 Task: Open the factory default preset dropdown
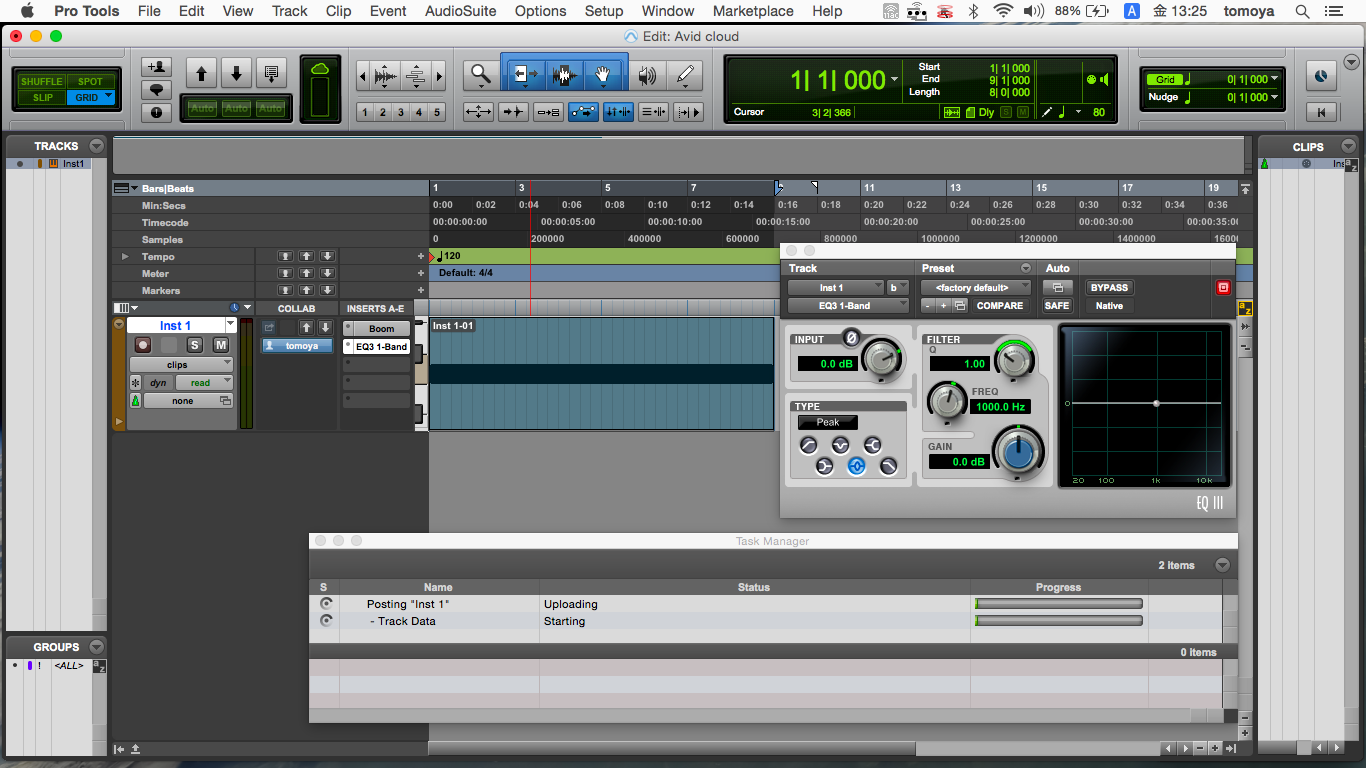coord(976,288)
